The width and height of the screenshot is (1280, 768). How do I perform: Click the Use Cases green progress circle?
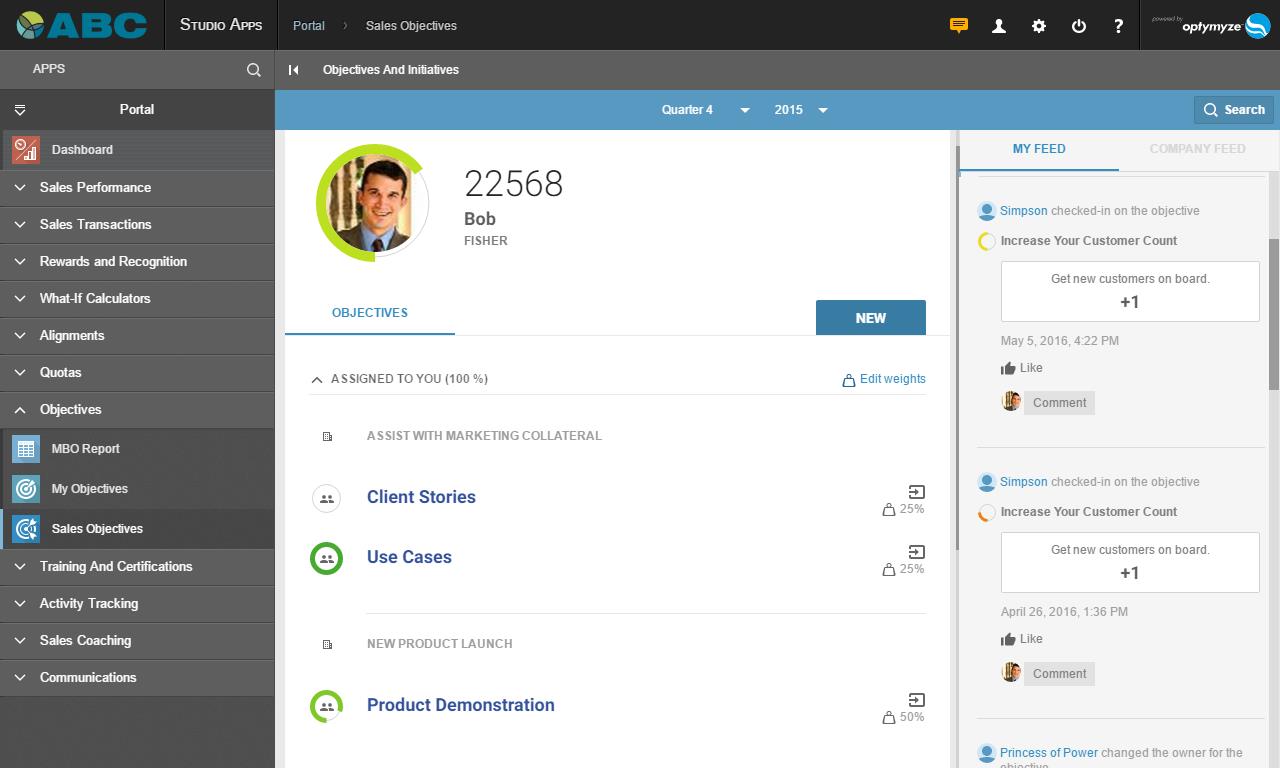(x=326, y=558)
